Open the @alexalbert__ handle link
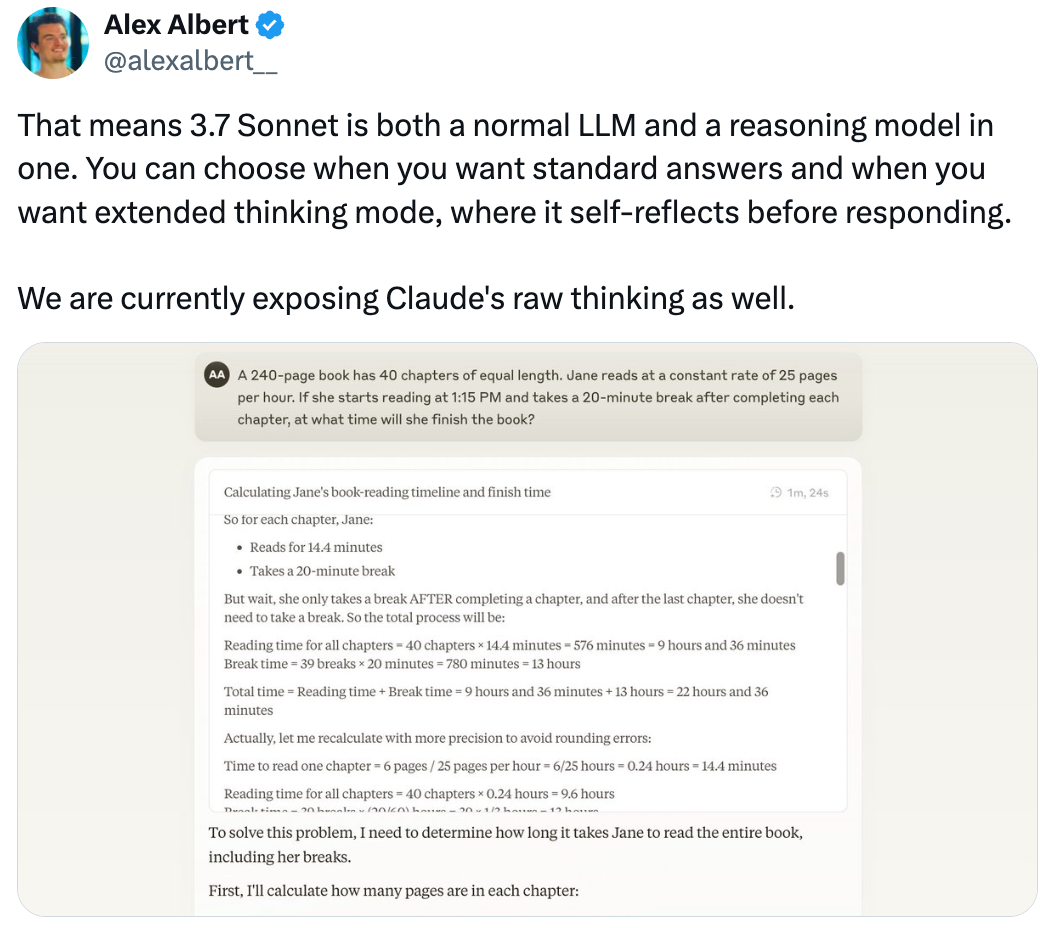The height and width of the screenshot is (928, 1056). coord(191,61)
